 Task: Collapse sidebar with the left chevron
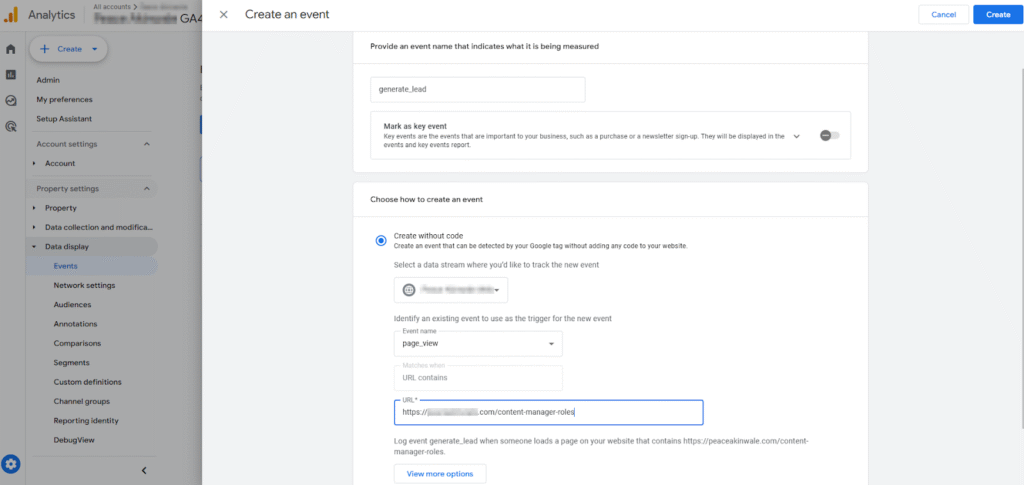pyautogui.click(x=143, y=470)
